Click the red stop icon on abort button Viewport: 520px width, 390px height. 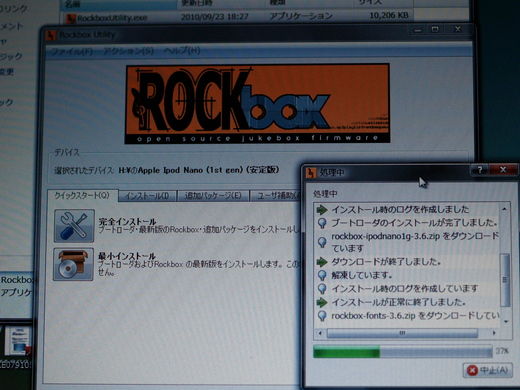[472, 370]
